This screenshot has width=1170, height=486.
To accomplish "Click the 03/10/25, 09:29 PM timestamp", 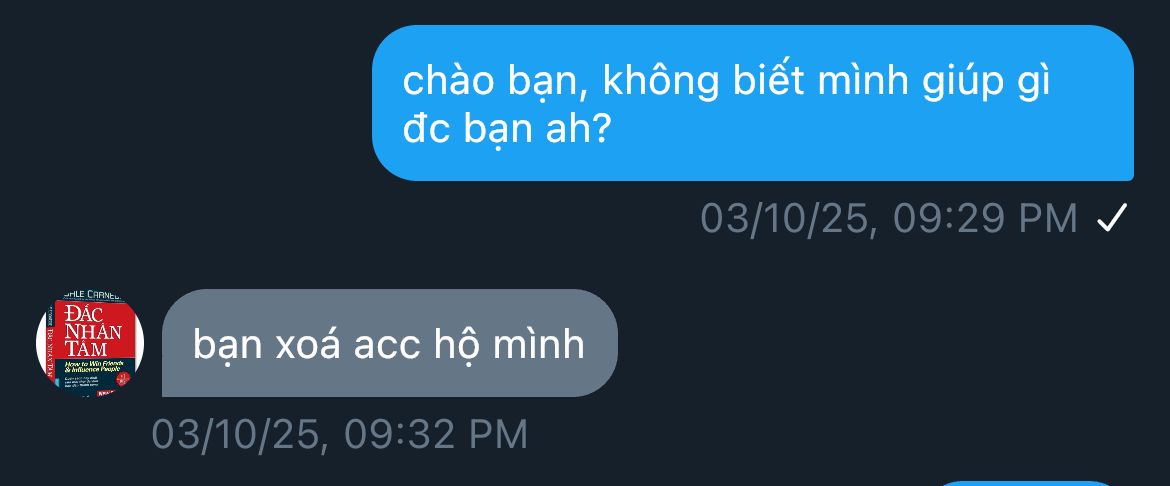I will tap(889, 219).
